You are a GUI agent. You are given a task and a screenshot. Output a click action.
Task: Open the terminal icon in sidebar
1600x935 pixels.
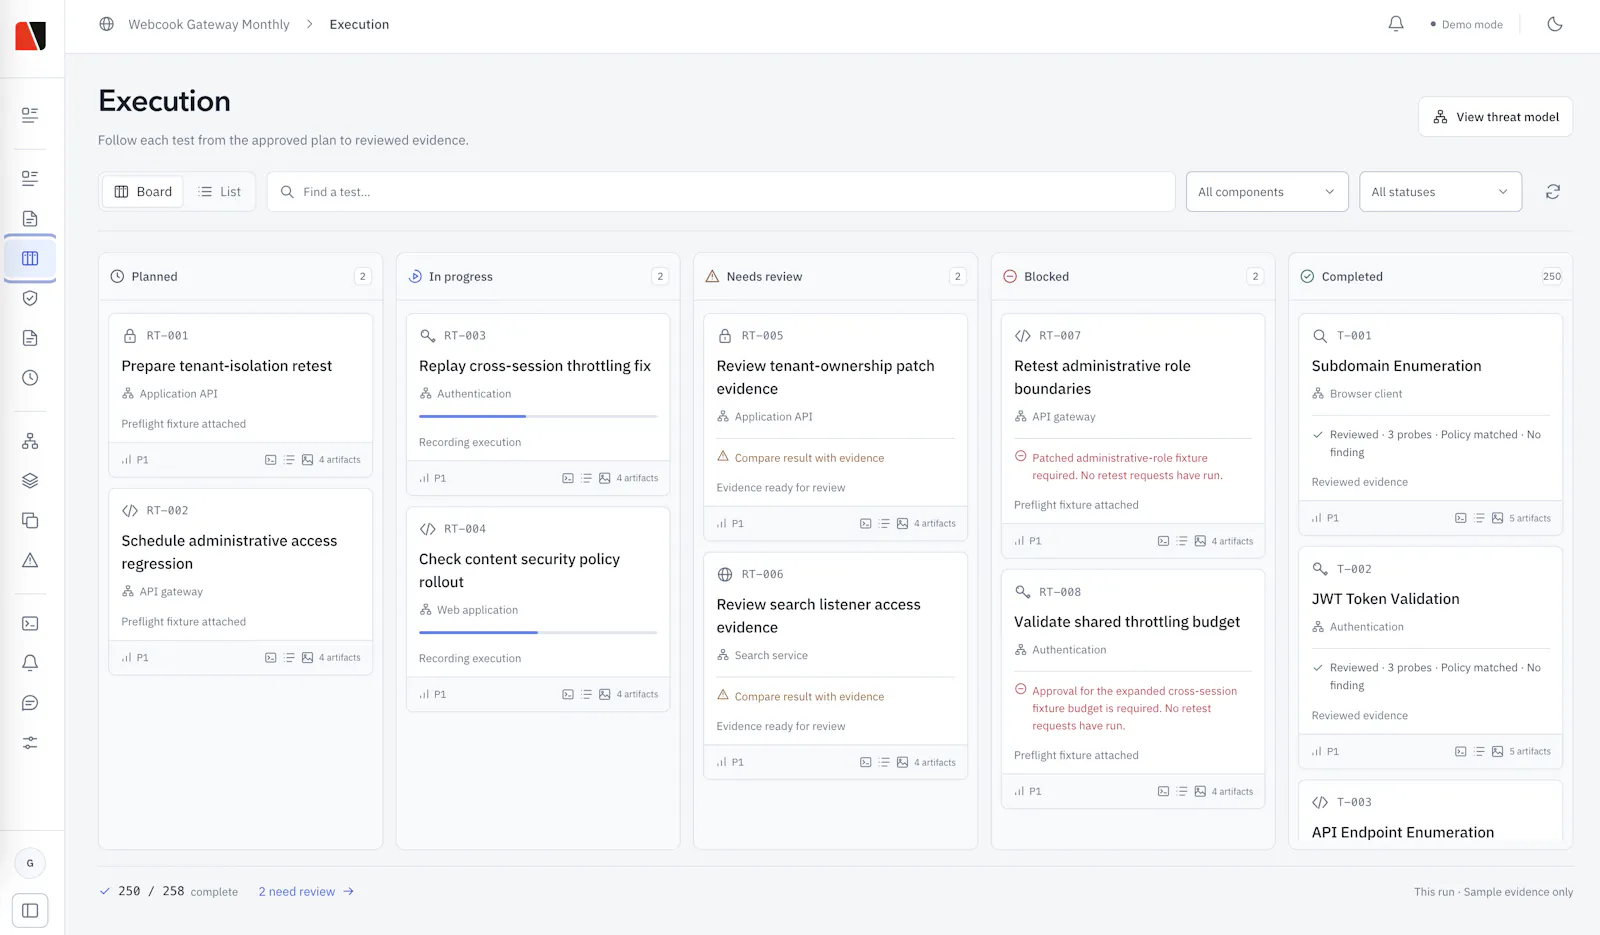[30, 623]
